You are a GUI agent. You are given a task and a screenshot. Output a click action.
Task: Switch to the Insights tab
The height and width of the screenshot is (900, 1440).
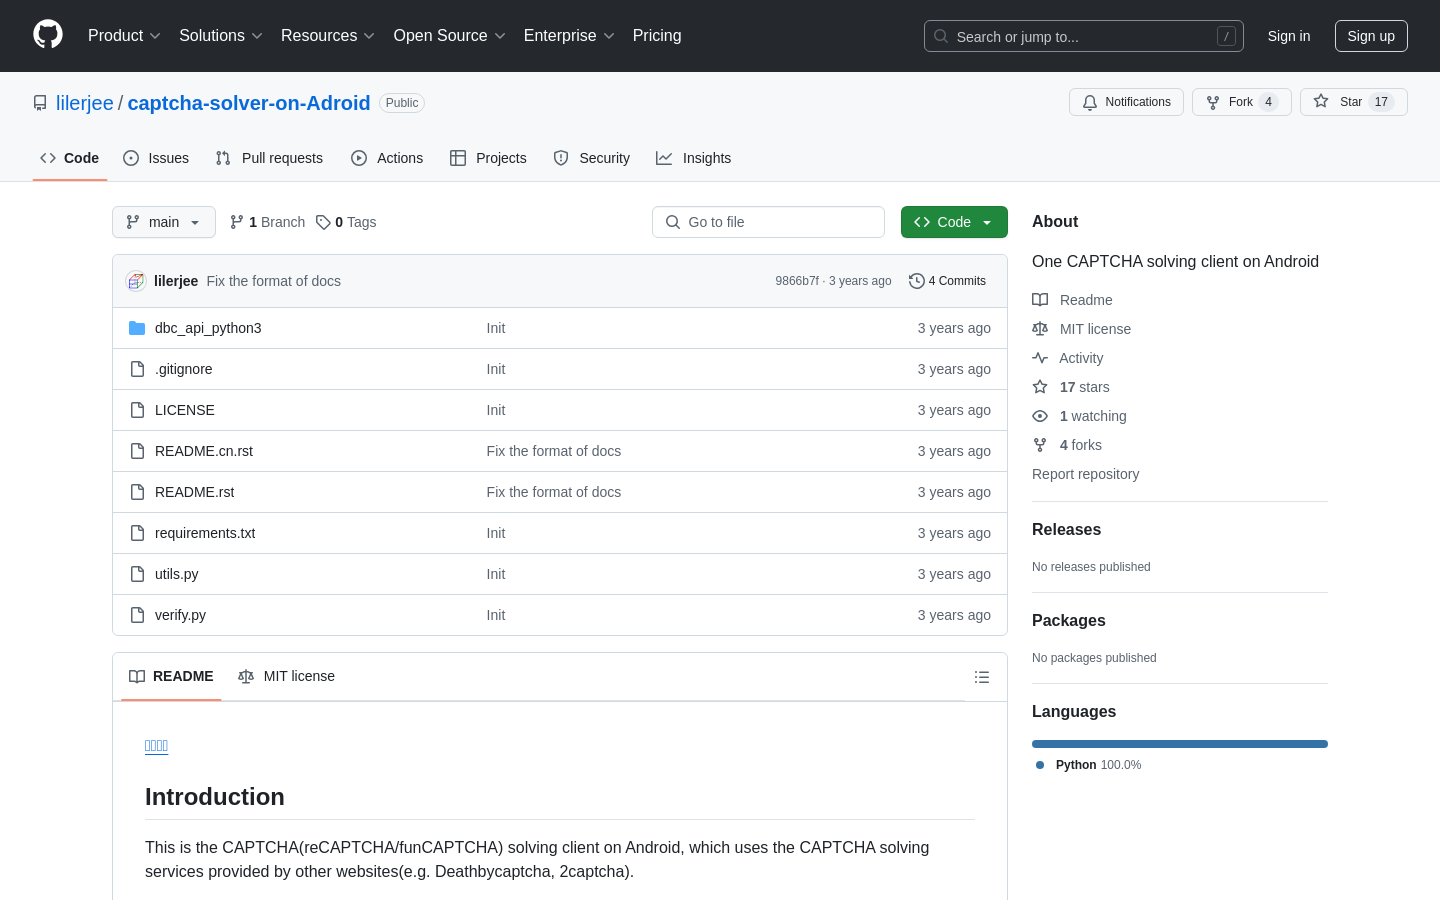point(694,158)
